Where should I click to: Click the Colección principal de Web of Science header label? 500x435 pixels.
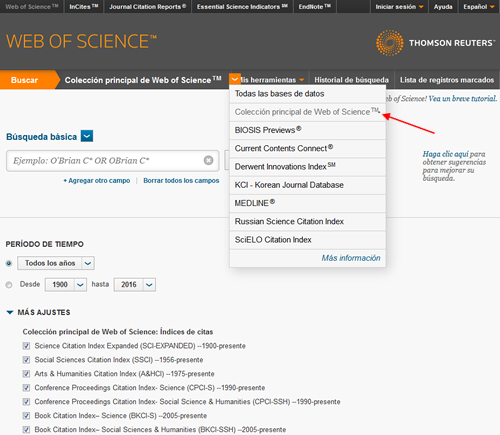click(x=143, y=80)
